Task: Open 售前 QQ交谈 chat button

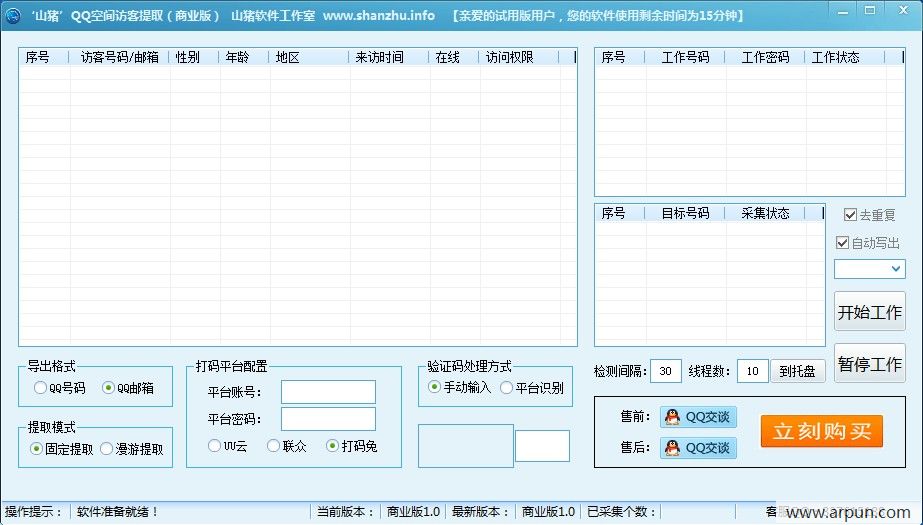Action: click(x=698, y=417)
